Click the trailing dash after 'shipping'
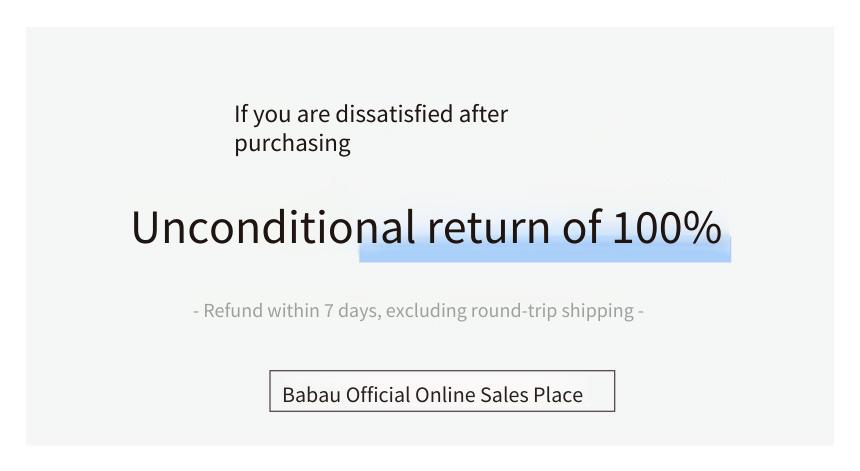Image resolution: width=860 pixels, height=471 pixels. point(641,311)
